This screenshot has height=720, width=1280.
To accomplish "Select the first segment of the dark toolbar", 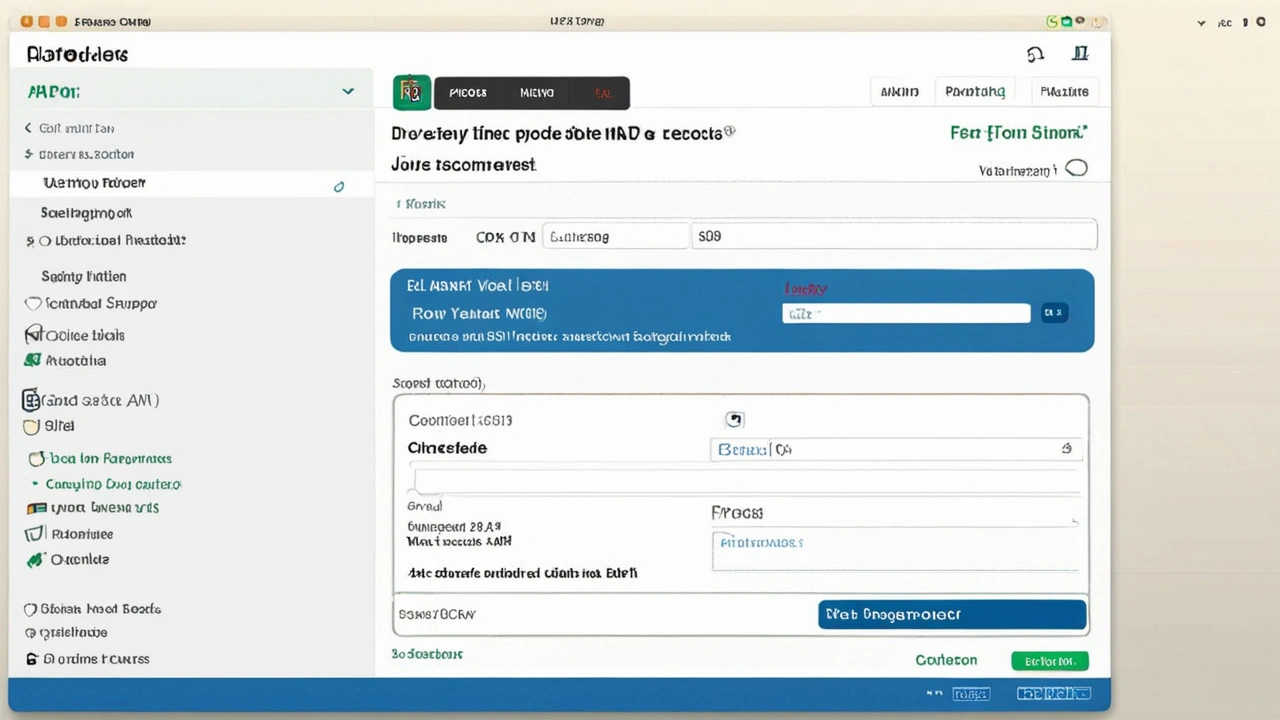I will 467,92.
